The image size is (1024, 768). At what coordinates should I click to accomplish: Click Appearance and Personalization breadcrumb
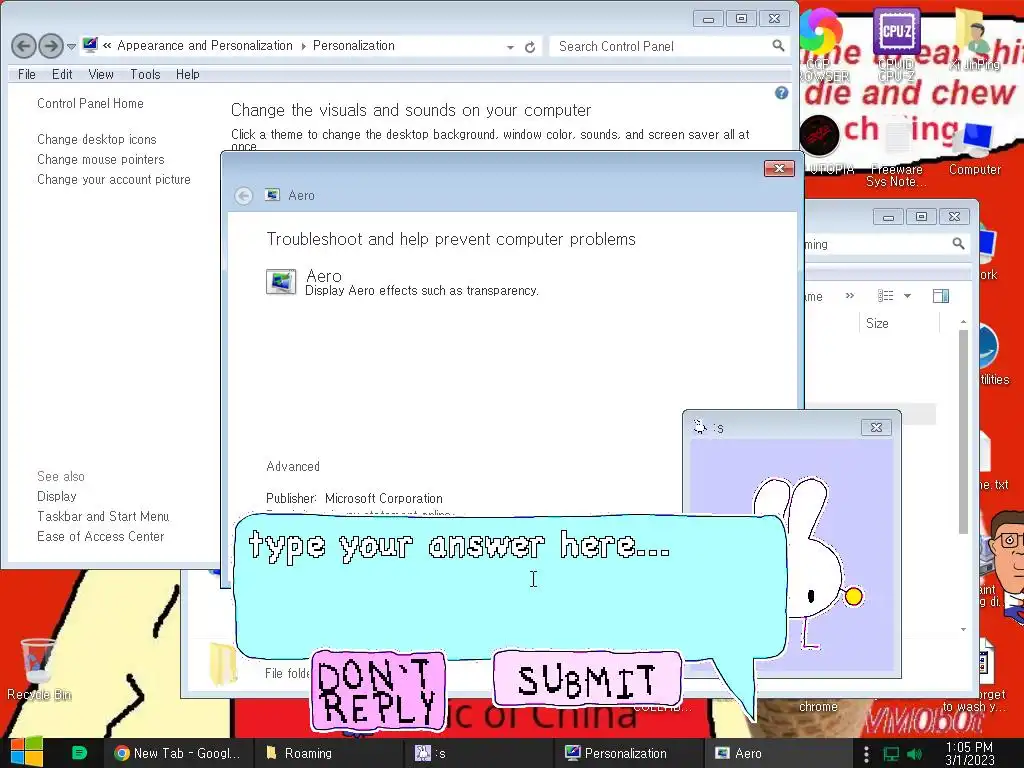(204, 46)
